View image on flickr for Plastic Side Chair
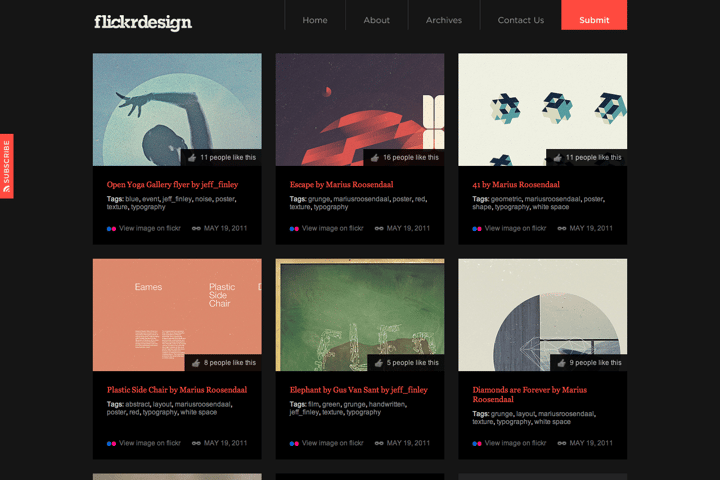 click(x=150, y=443)
